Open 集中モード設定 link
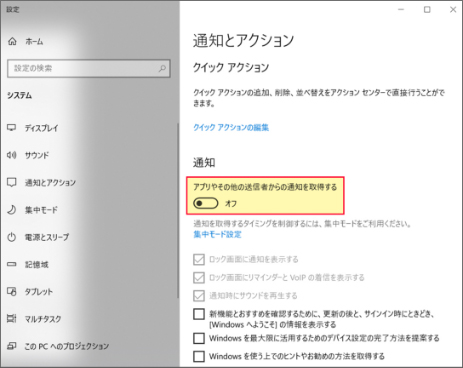Screen dimensions: 463x368 point(217,234)
